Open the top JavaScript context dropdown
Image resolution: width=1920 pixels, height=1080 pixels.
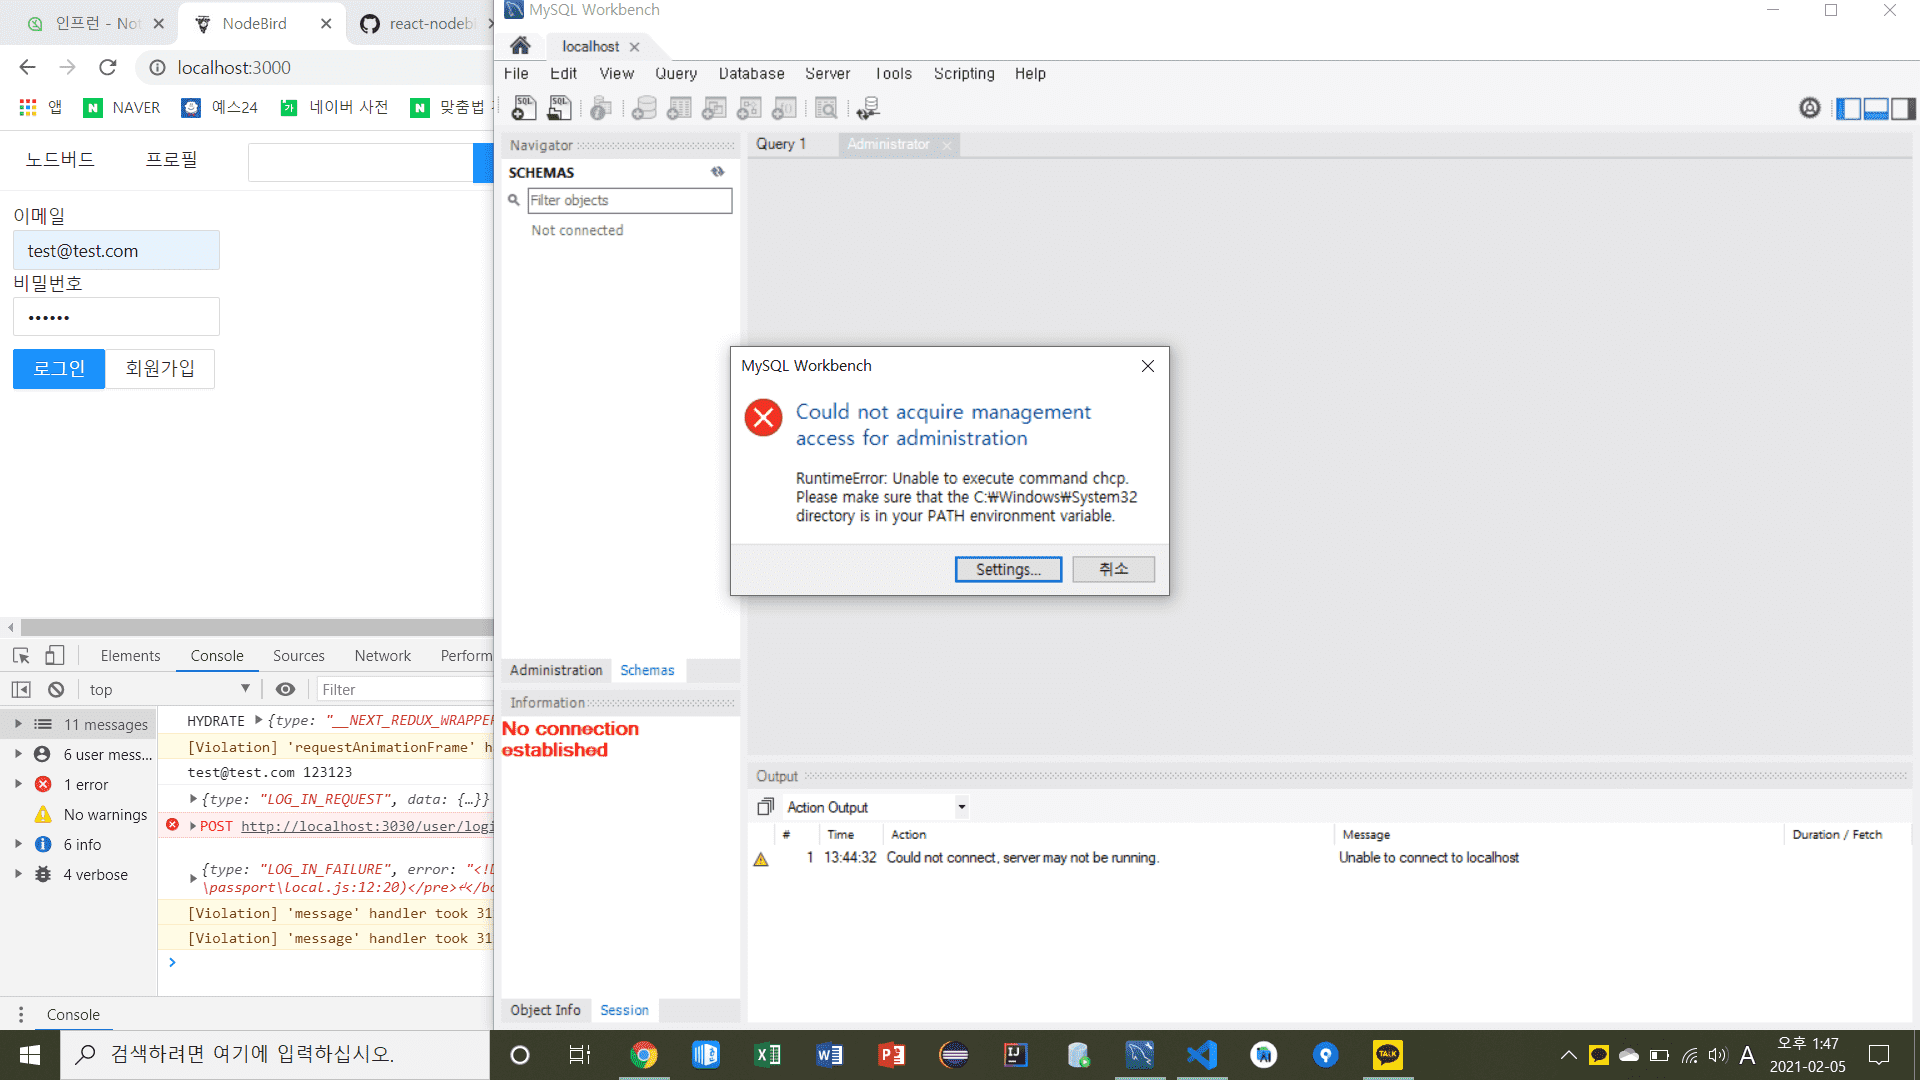pos(170,689)
